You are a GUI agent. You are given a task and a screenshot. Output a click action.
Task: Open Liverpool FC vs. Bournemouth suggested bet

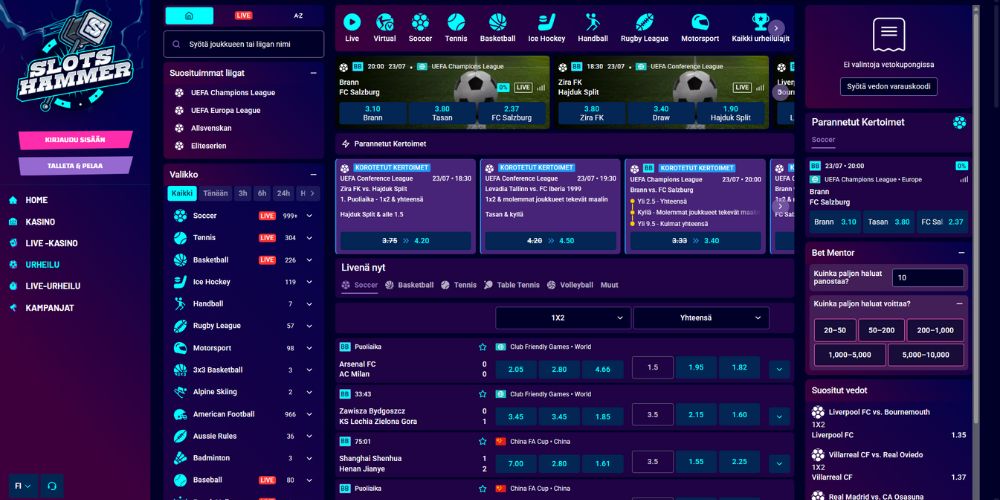point(888,423)
